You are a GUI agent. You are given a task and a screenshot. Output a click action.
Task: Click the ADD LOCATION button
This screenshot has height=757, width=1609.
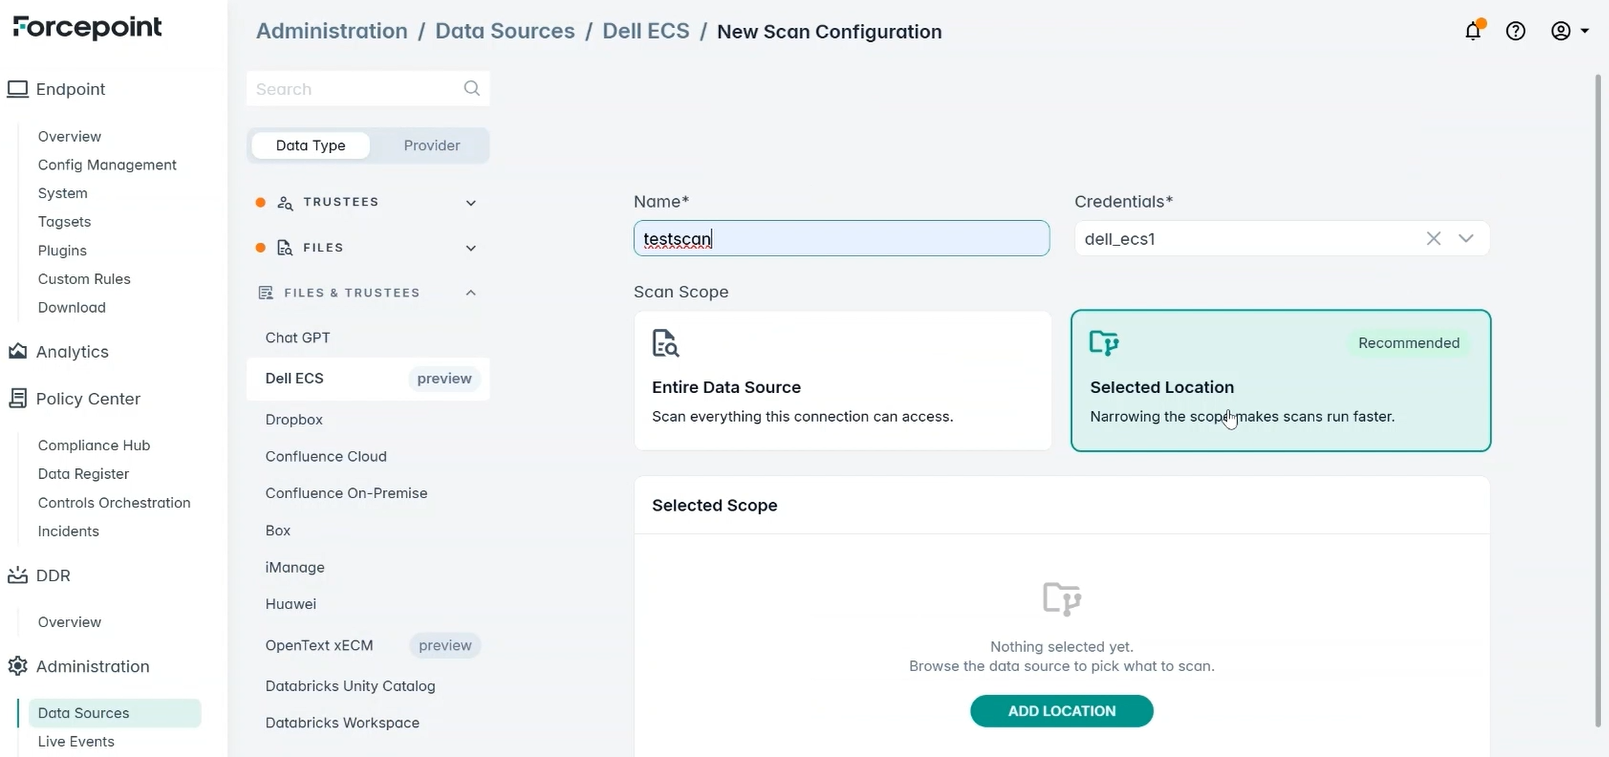(1061, 711)
